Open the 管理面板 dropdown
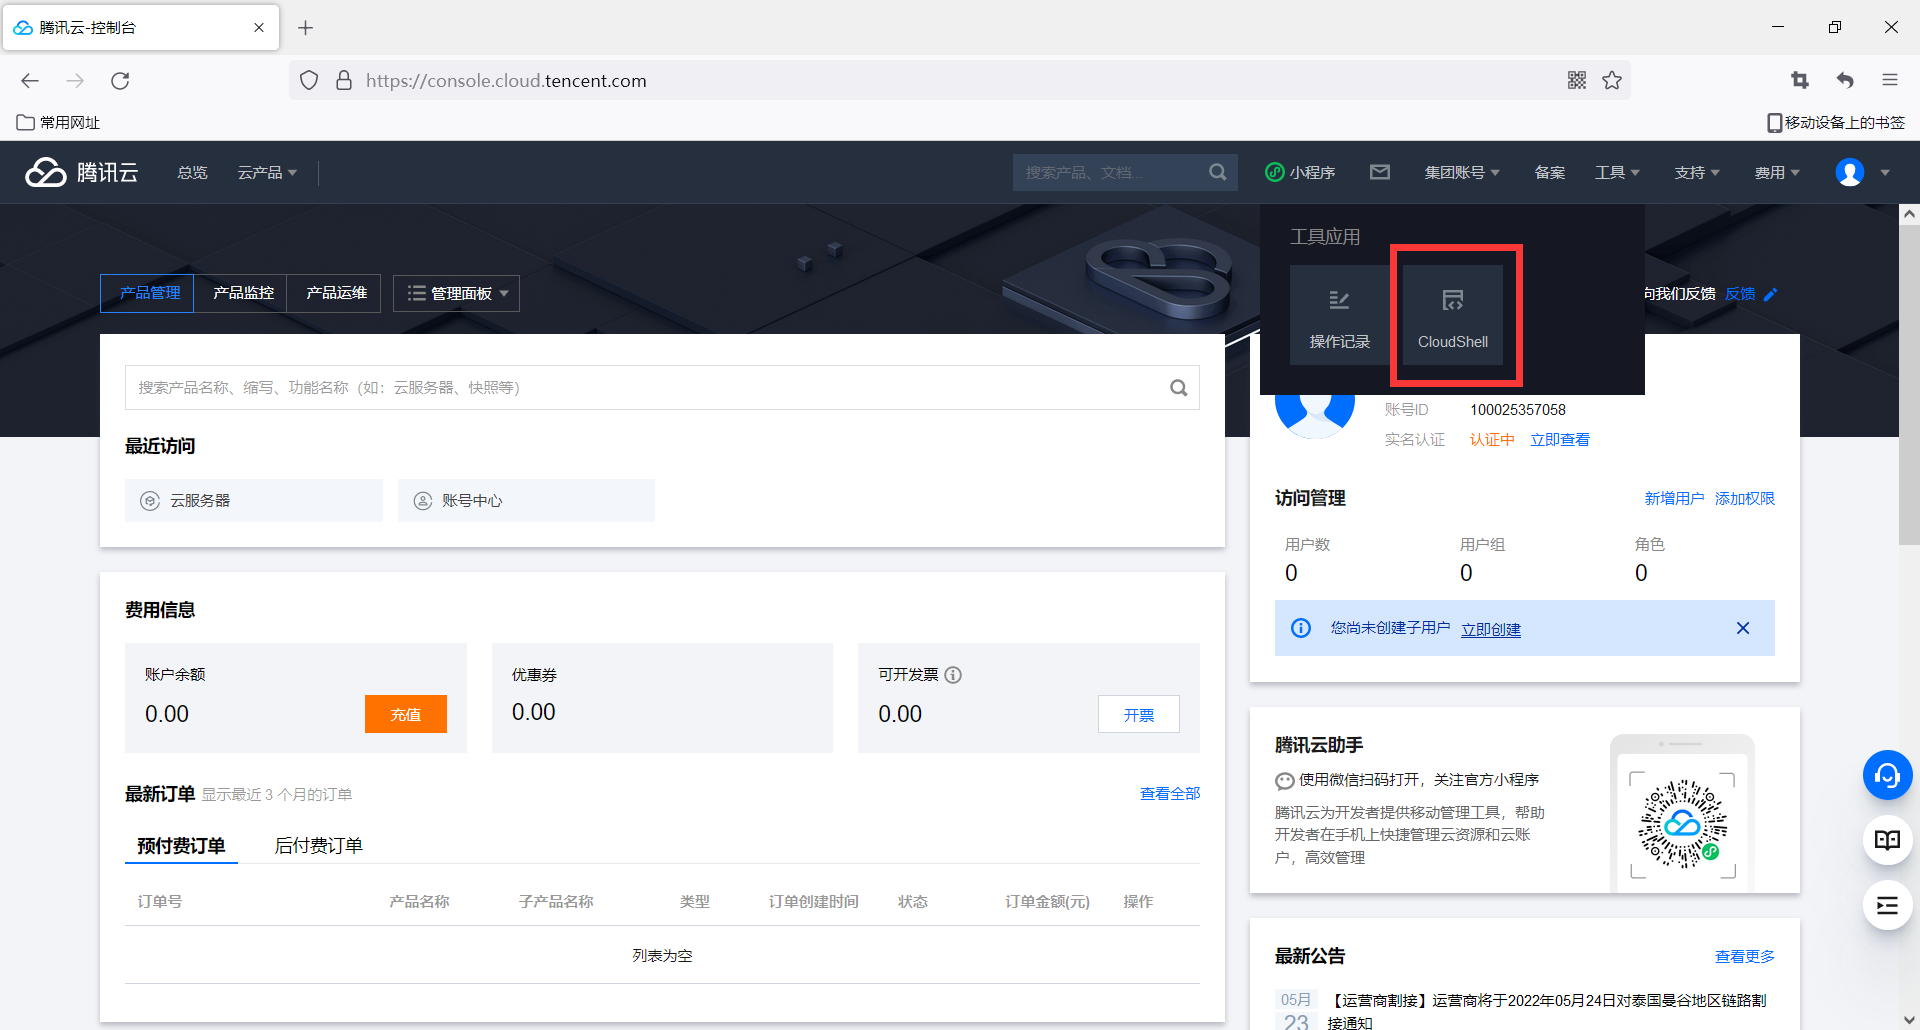This screenshot has height=1030, width=1920. [x=457, y=293]
